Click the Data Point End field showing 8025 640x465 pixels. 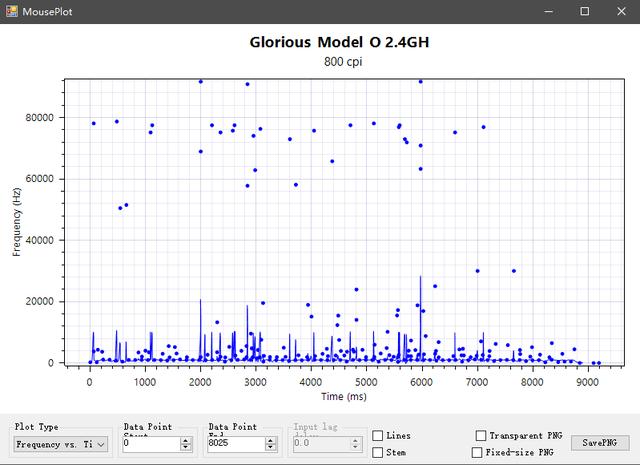point(234,444)
